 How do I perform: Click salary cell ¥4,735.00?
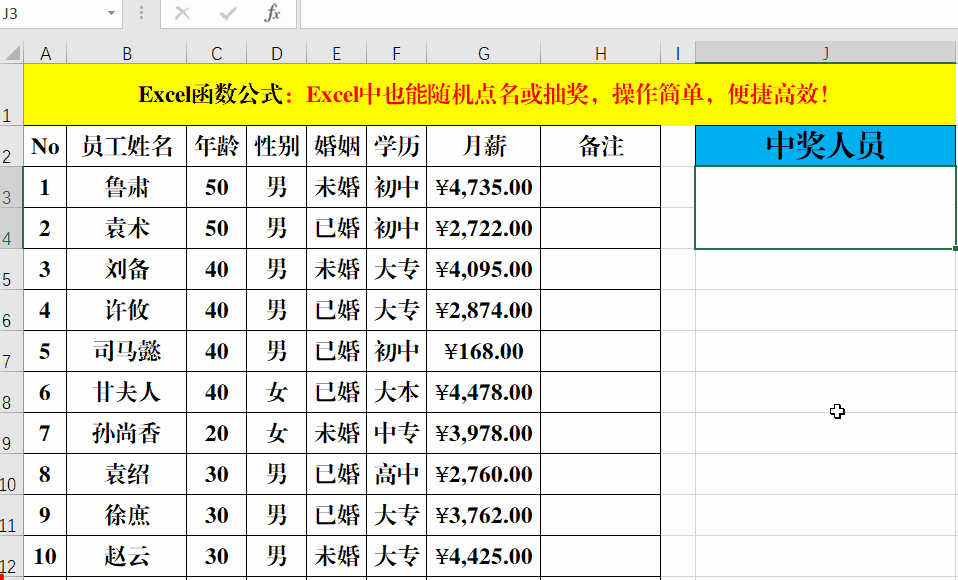click(x=483, y=187)
